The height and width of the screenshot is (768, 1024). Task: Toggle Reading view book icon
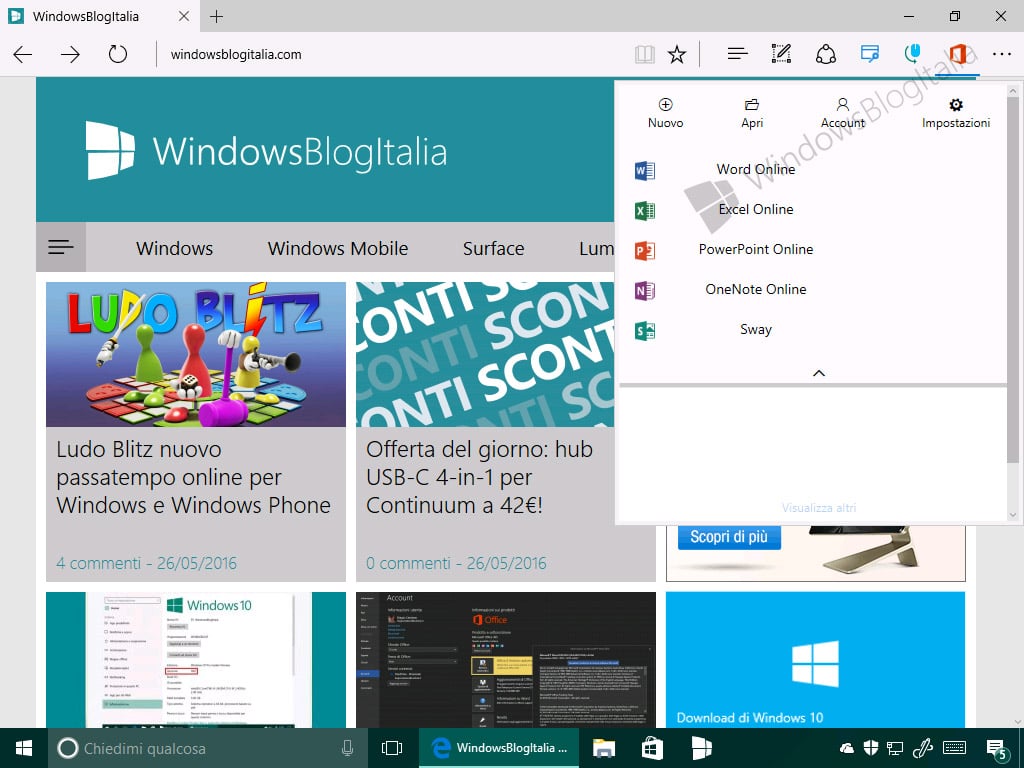(x=645, y=54)
